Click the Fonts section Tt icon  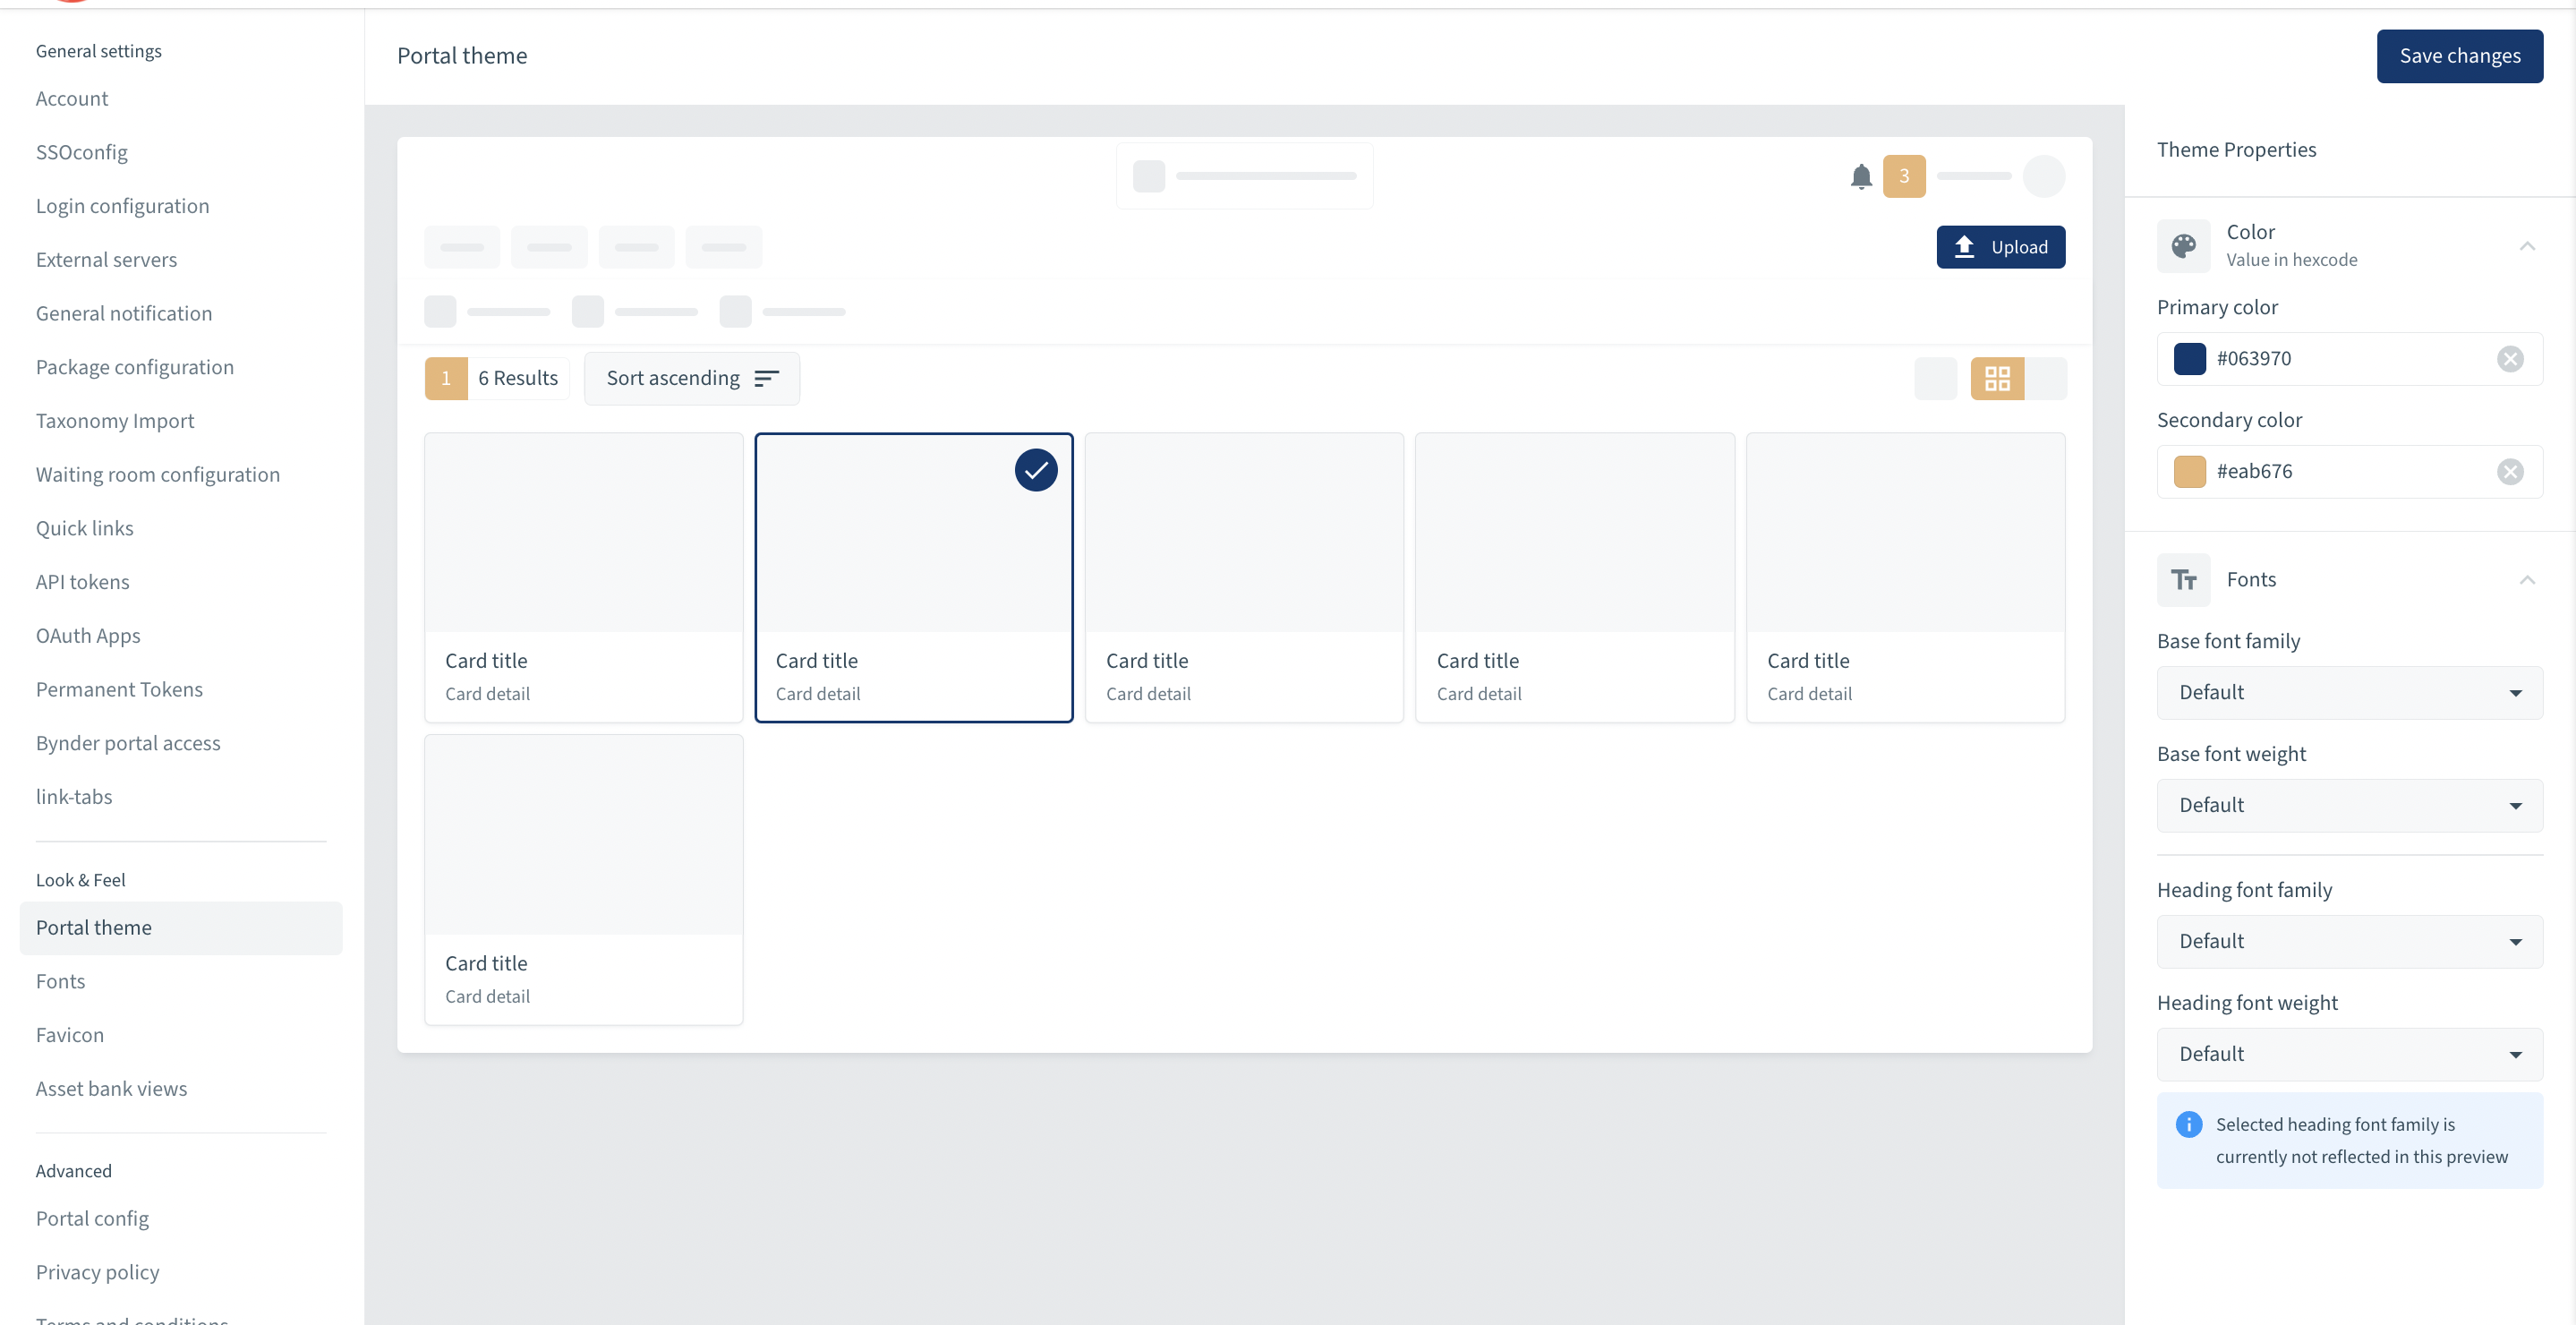coord(2184,580)
